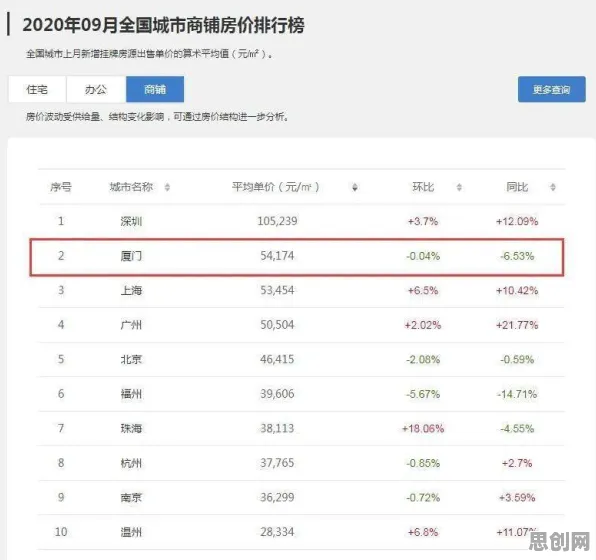This screenshot has width=596, height=560.
Task: Select city 北京 in the table
Action: [131, 359]
